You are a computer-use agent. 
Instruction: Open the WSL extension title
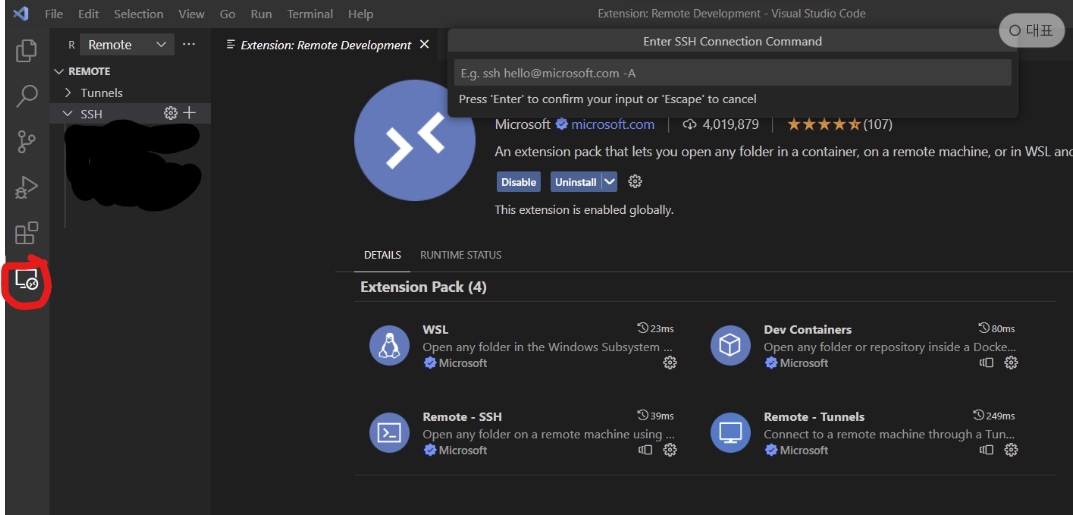point(436,330)
